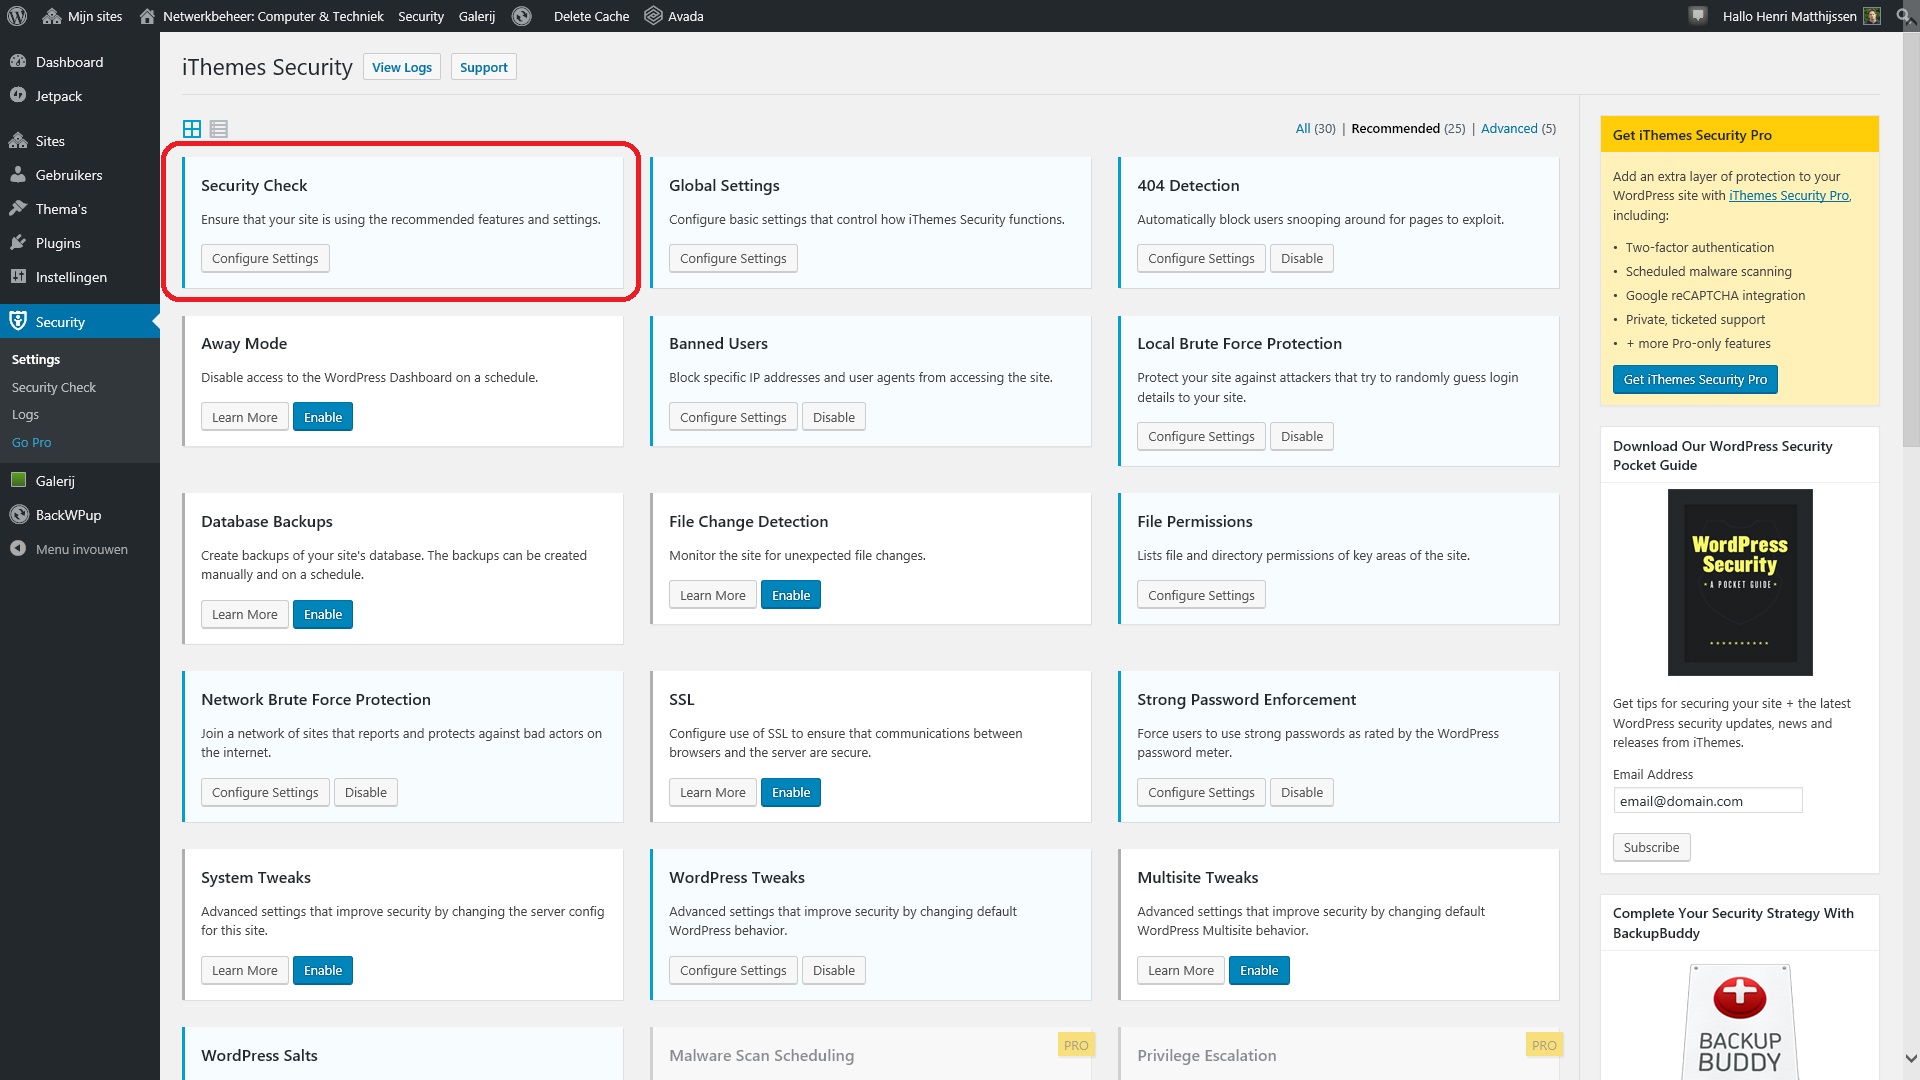The height and width of the screenshot is (1080, 1920).
Task: Click the WordPress logo in admin bar
Action: click(17, 16)
